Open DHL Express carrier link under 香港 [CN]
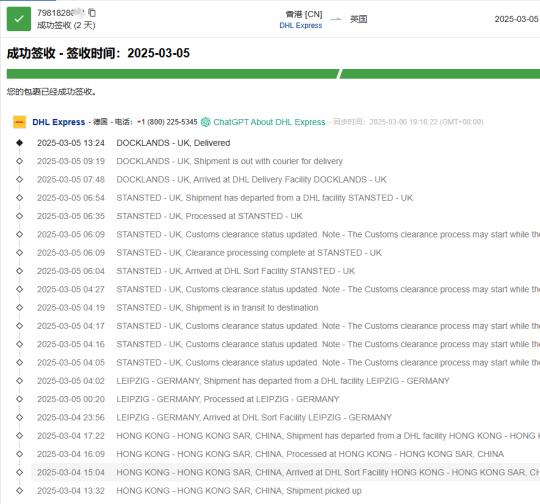540x504 pixels. tap(301, 25)
